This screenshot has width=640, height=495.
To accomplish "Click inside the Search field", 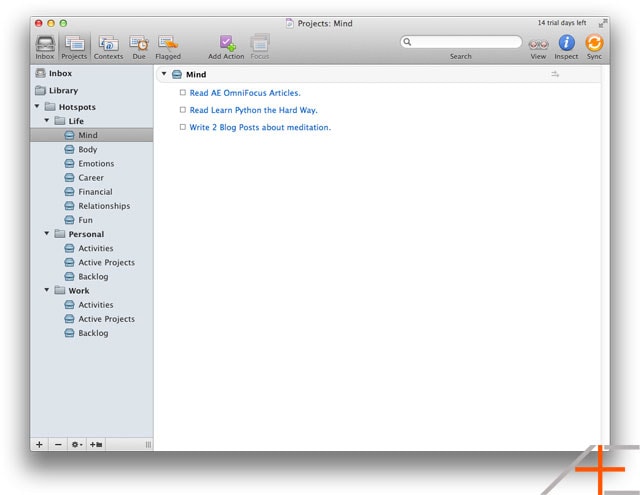I will click(461, 42).
